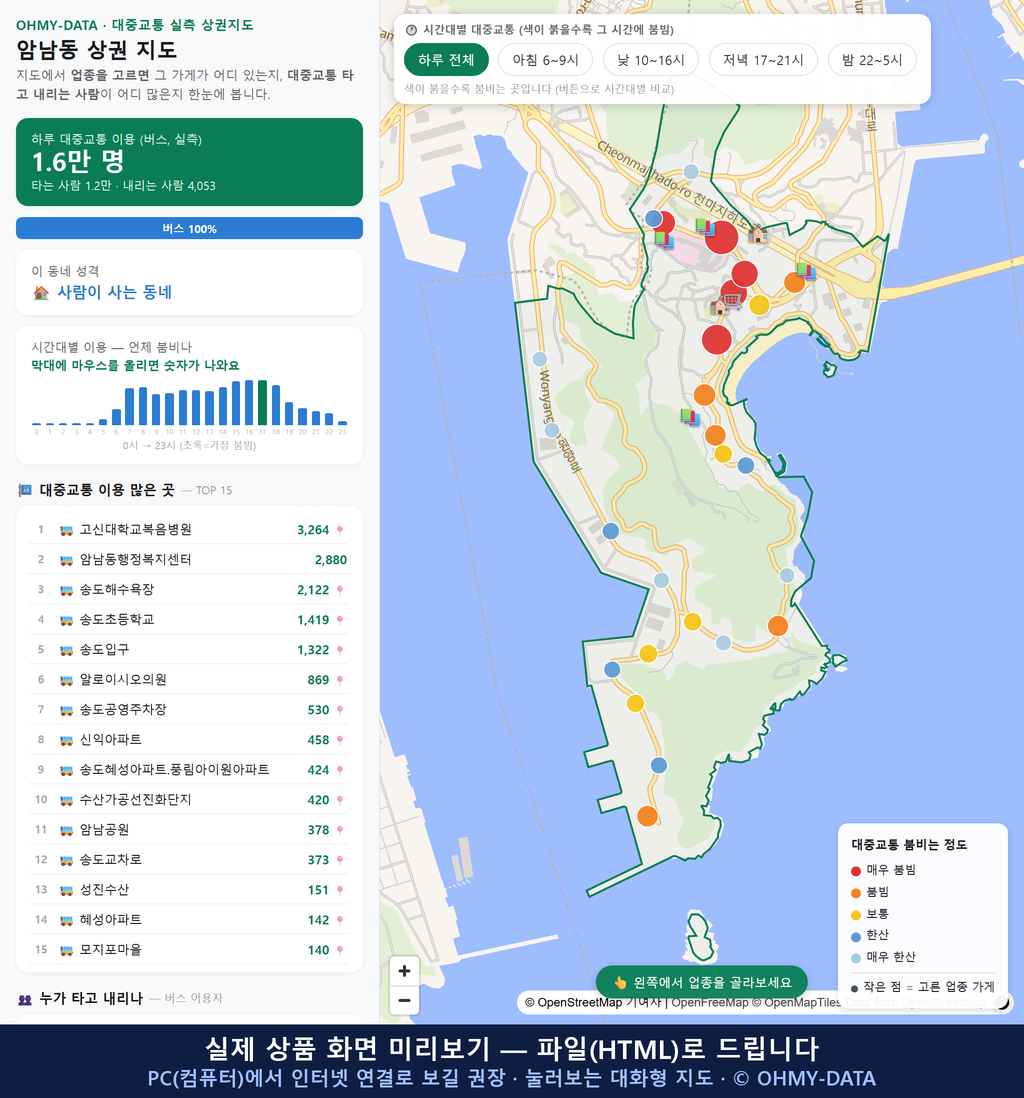Click the blue 한산 legend dot

855,936
